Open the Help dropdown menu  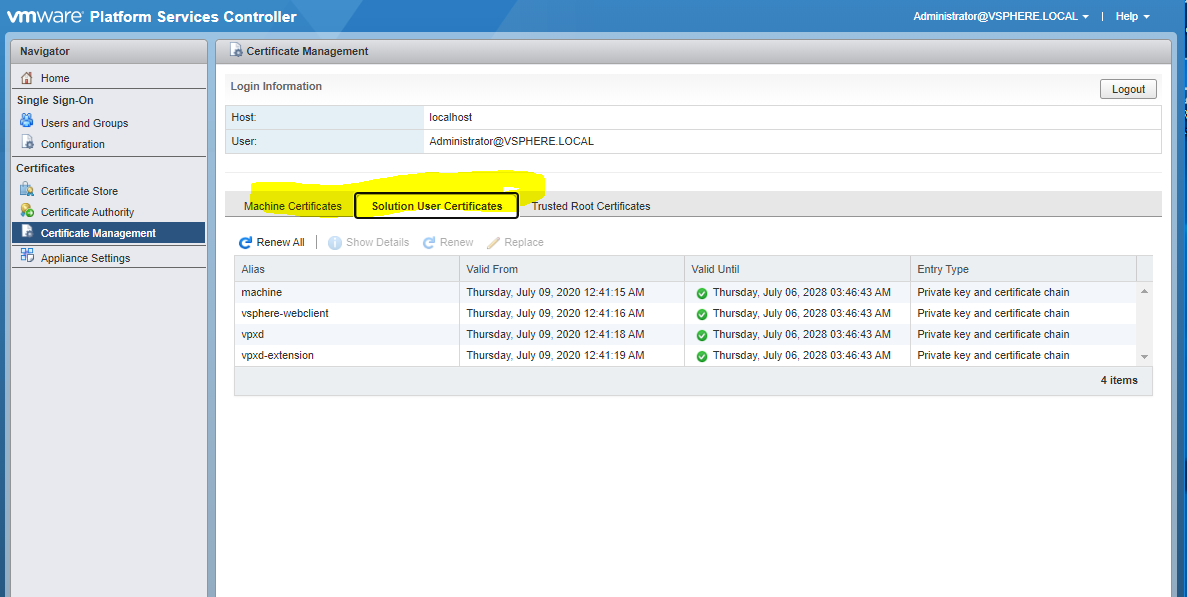(x=1132, y=16)
